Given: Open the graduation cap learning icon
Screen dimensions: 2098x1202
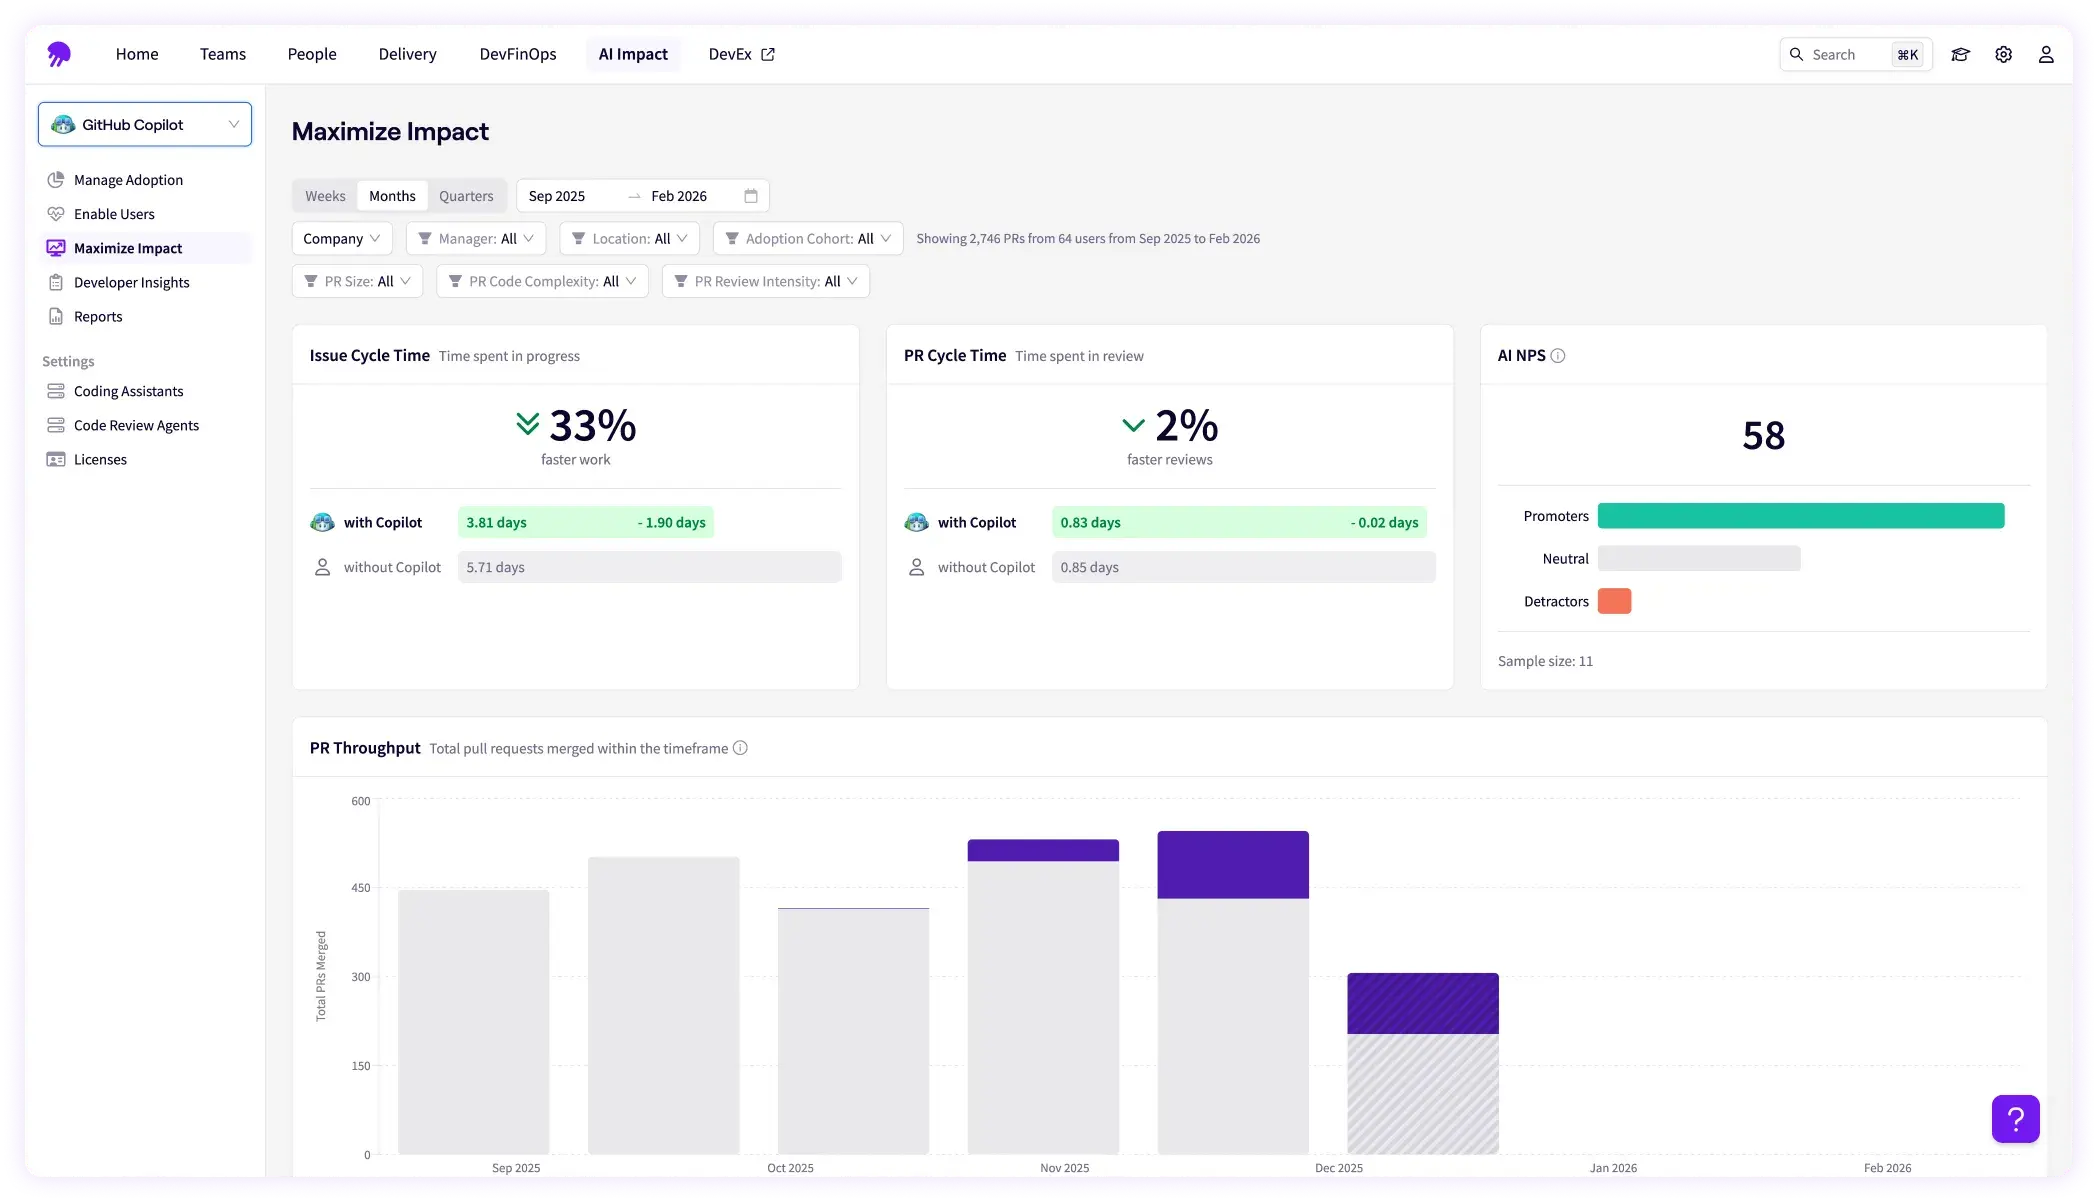Looking at the screenshot, I should [1960, 54].
